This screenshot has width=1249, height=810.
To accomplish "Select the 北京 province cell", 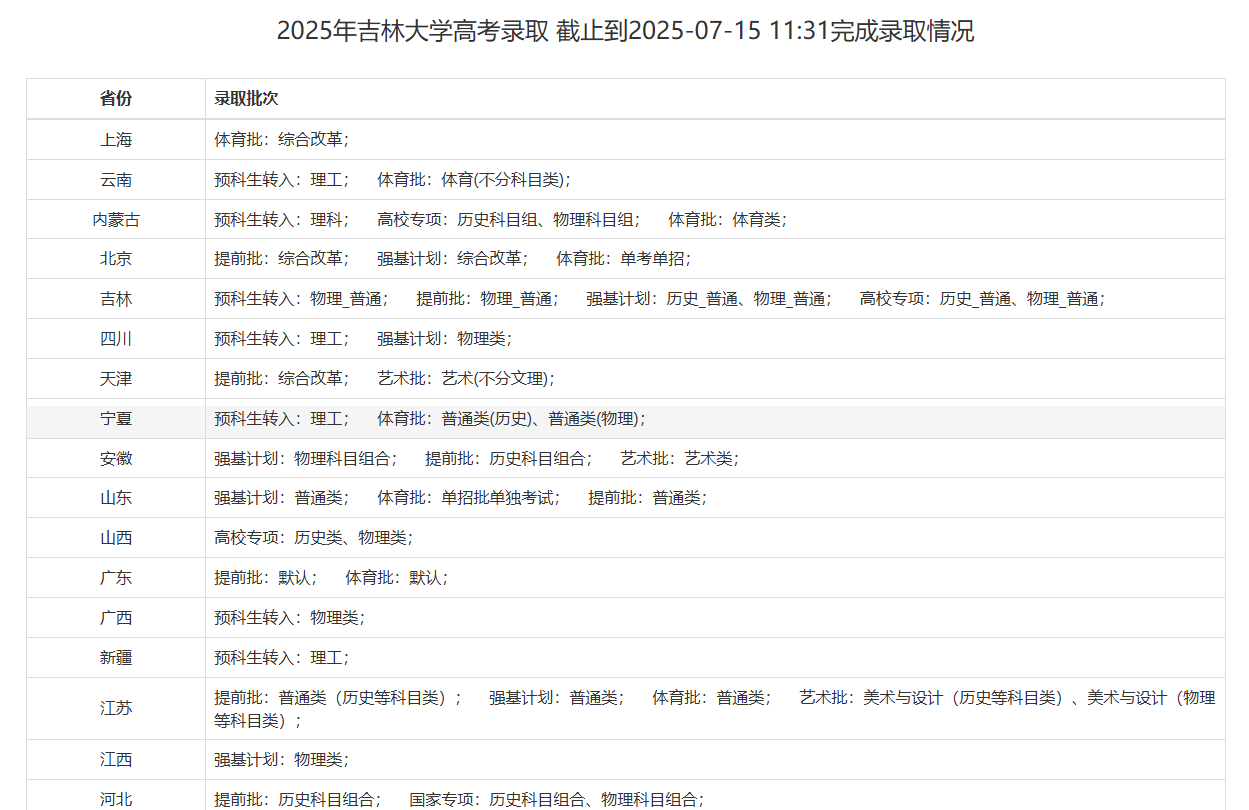I will pos(116,259).
